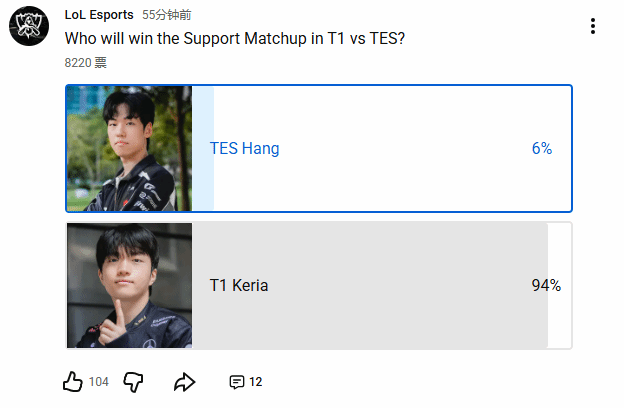Click the 55分钟前 post timestamp
Image resolution: width=624 pixels, height=408 pixels.
(x=167, y=15)
